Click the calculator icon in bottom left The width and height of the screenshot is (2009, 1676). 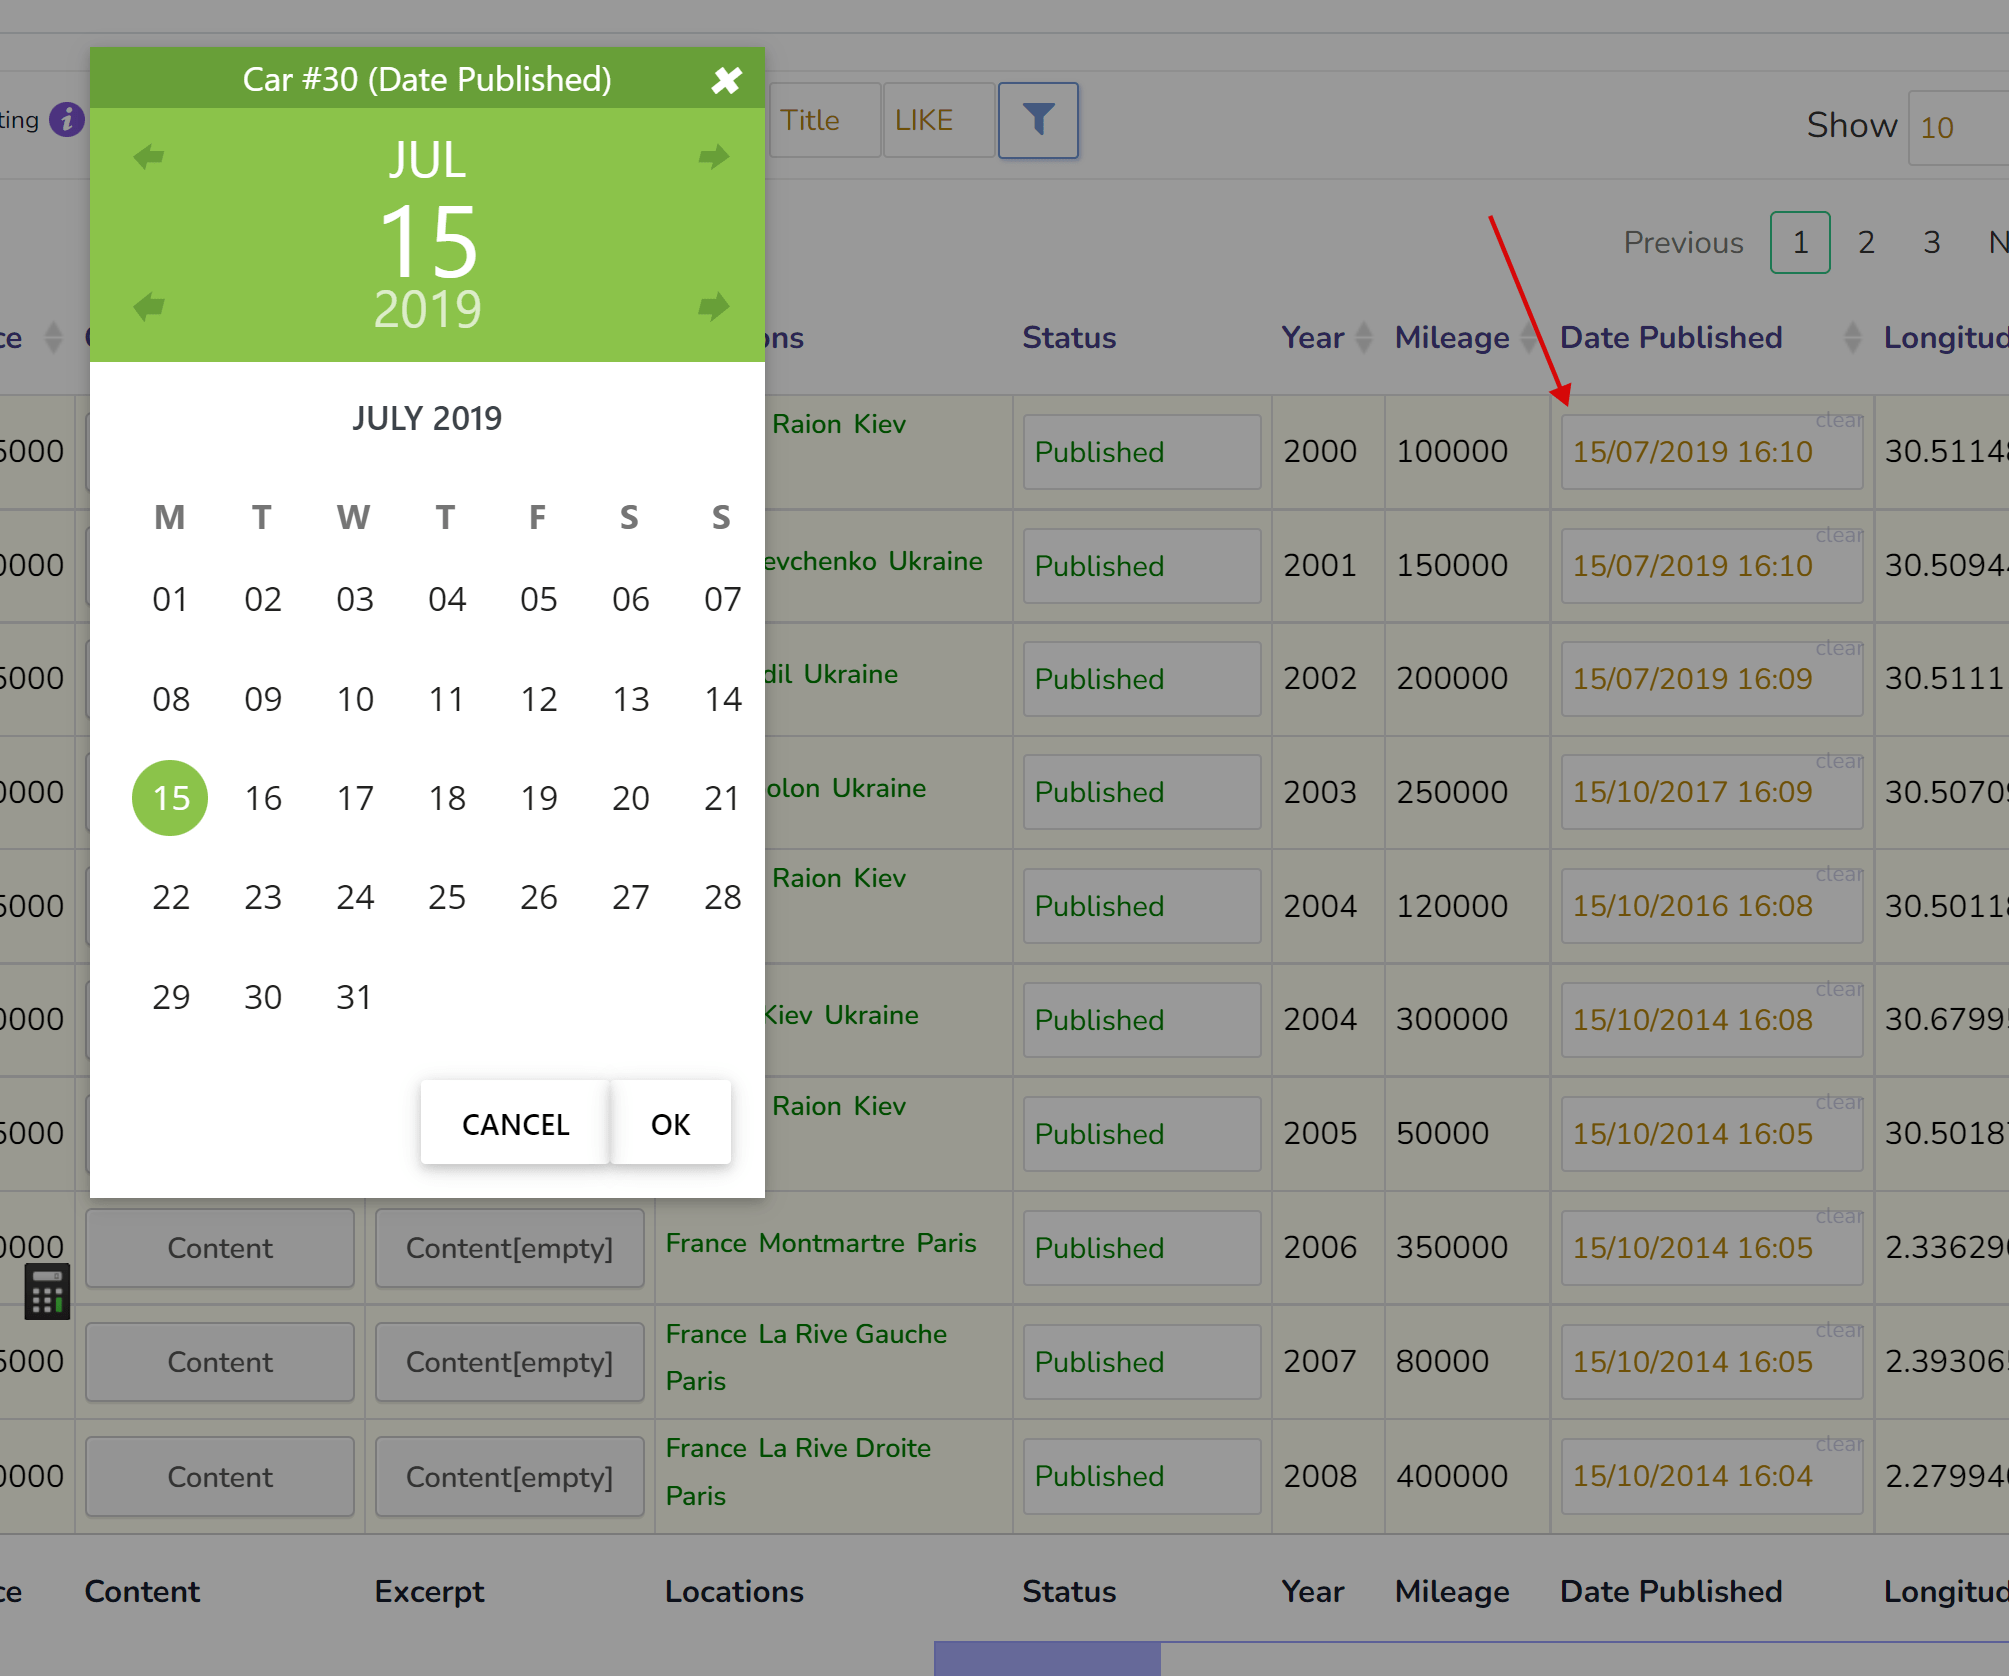45,1294
